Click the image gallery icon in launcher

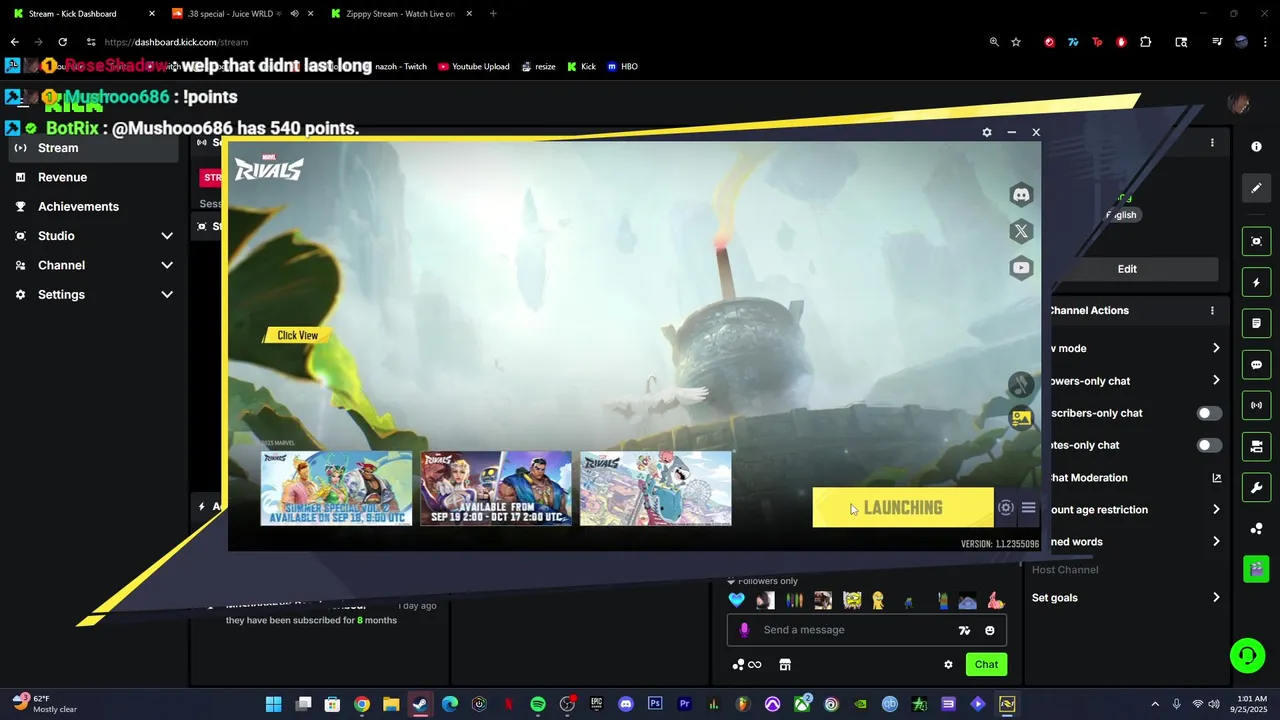[x=1021, y=419]
